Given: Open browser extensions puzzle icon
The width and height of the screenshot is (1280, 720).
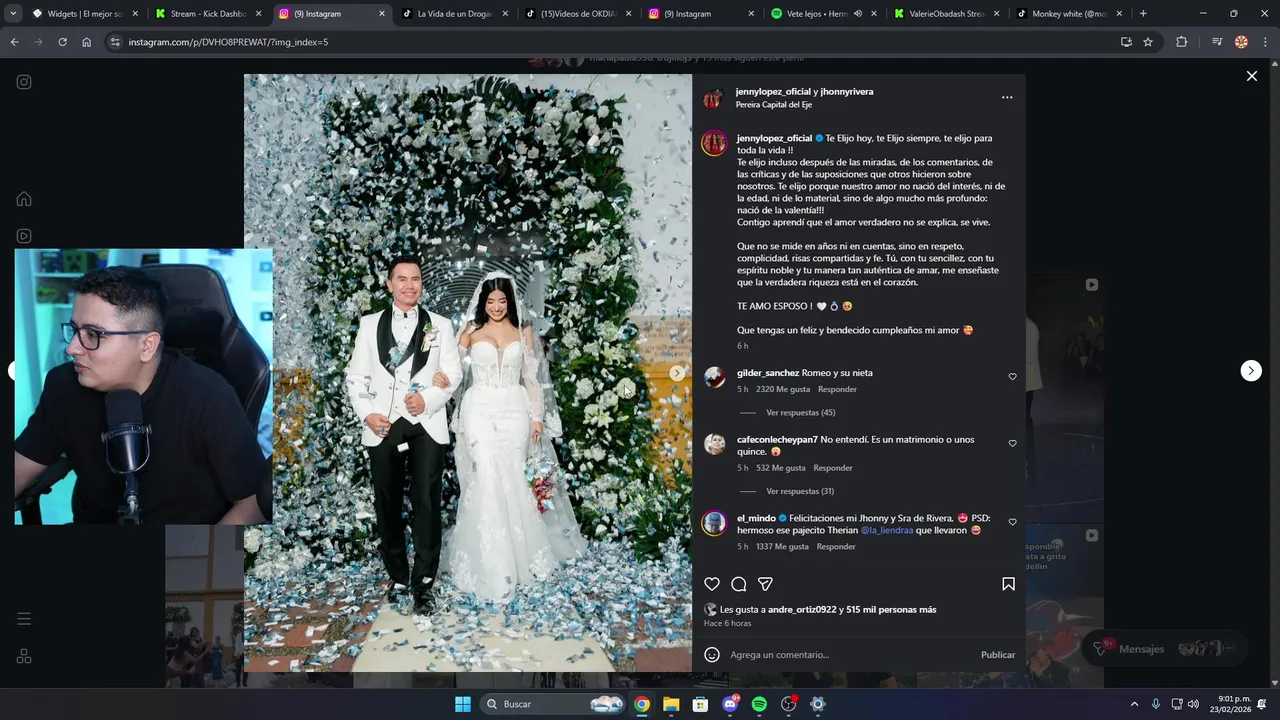Looking at the screenshot, I should [1181, 42].
